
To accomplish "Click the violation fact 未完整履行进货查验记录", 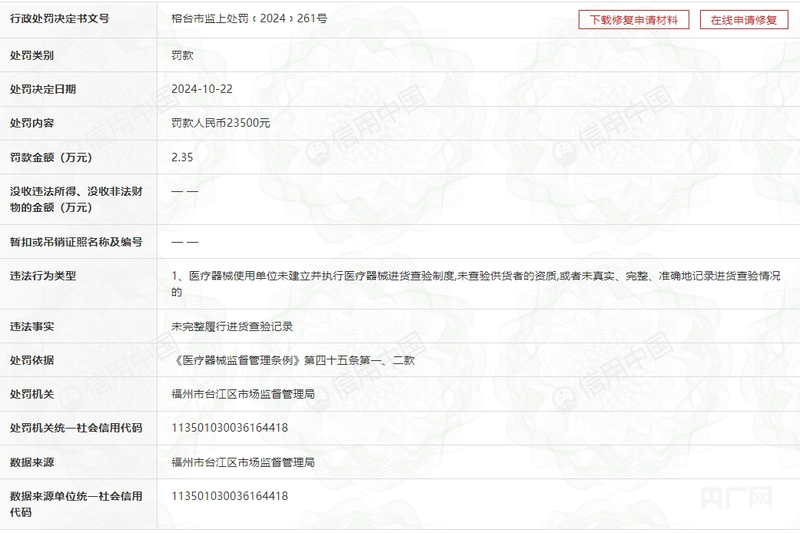I will 232,327.
